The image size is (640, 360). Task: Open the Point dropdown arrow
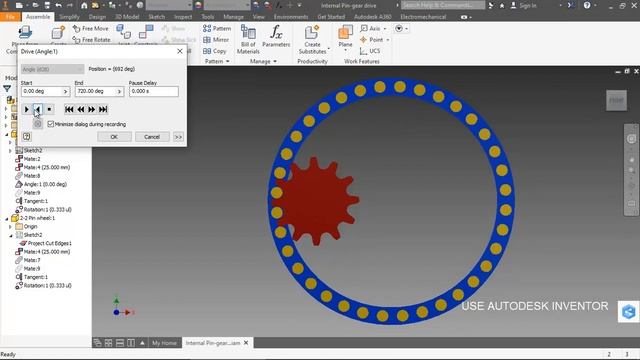pyautogui.click(x=388, y=40)
